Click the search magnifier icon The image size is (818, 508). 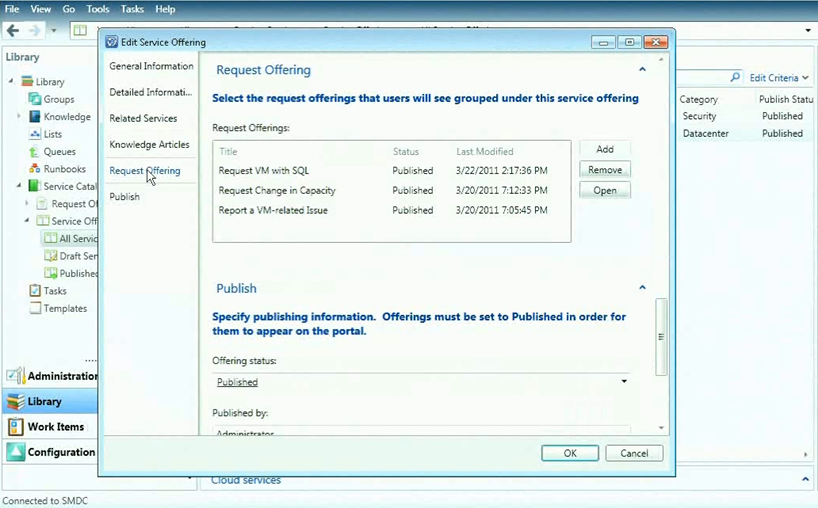click(x=735, y=77)
